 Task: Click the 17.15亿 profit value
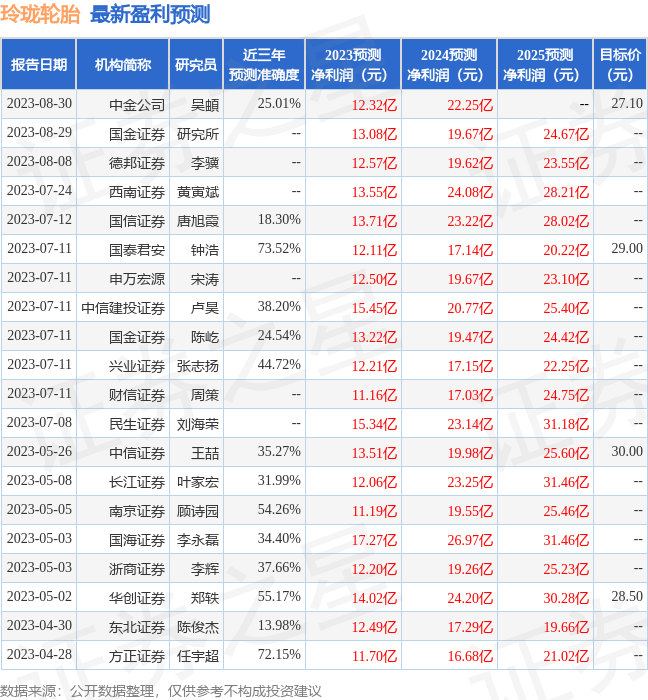pos(470,367)
